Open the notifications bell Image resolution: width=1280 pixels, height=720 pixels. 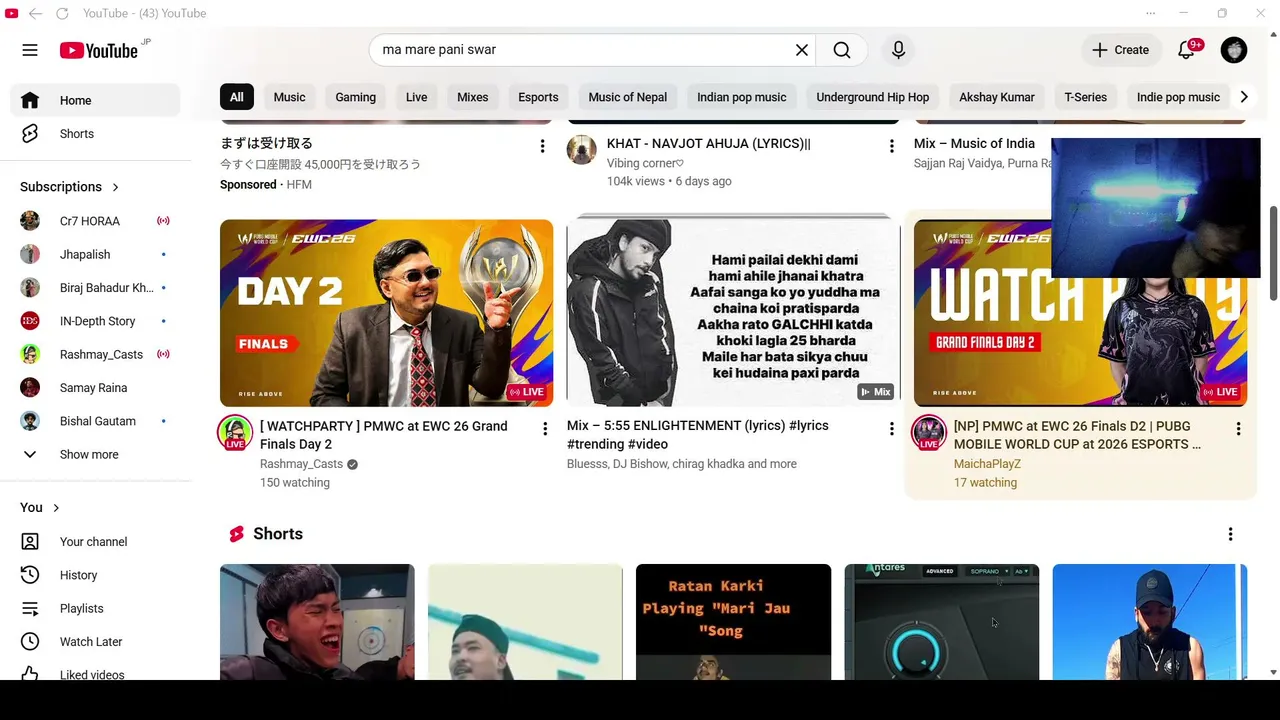(x=1186, y=50)
